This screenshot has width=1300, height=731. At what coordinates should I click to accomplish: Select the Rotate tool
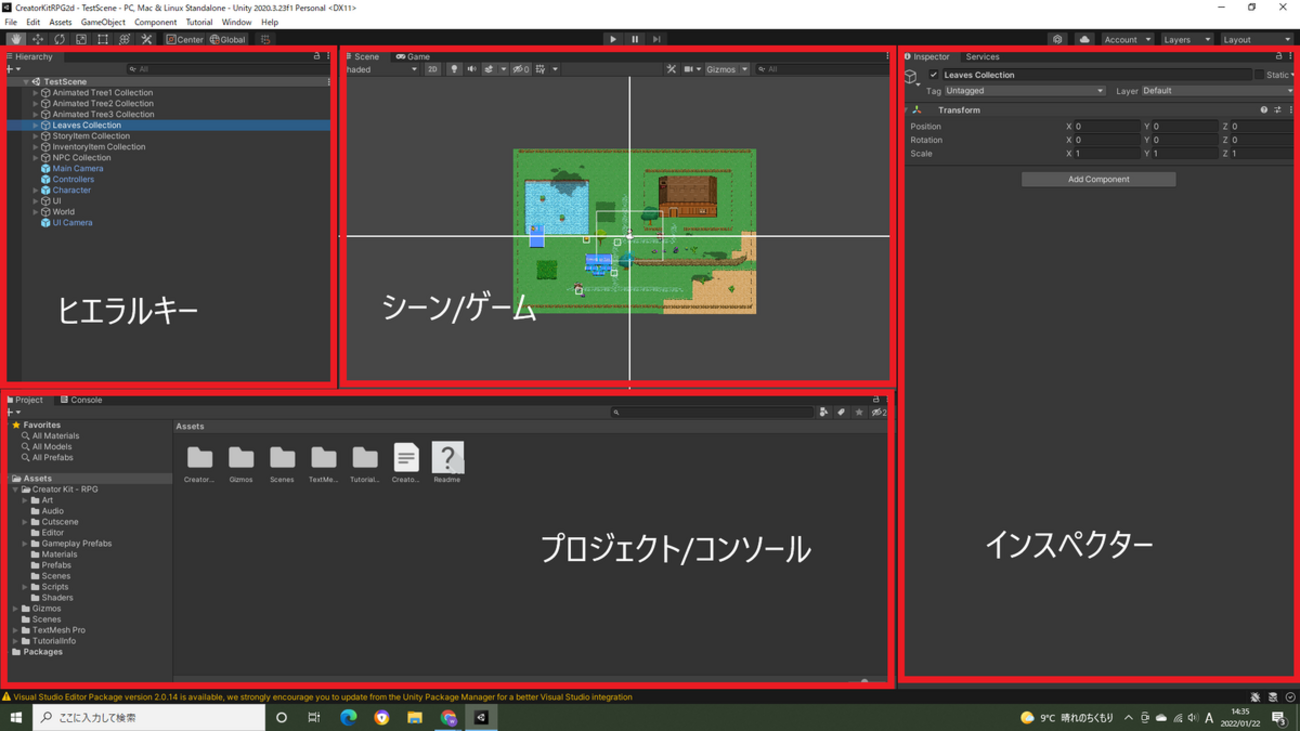[x=59, y=39]
